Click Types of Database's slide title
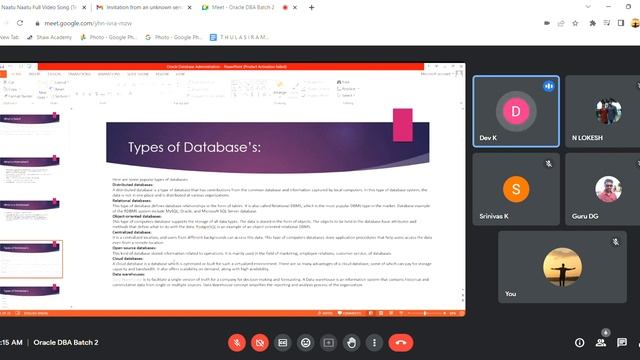 194,147
